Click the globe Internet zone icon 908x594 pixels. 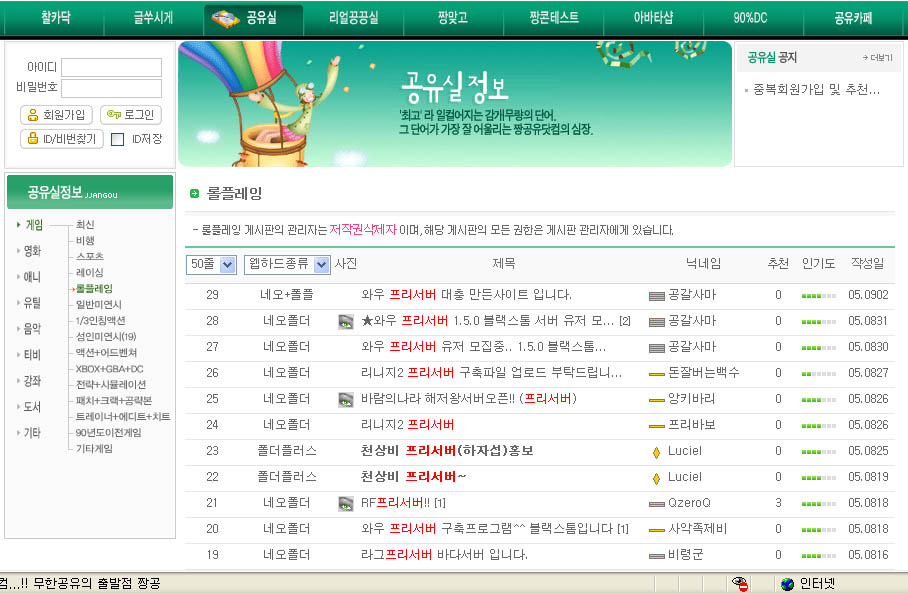788,584
